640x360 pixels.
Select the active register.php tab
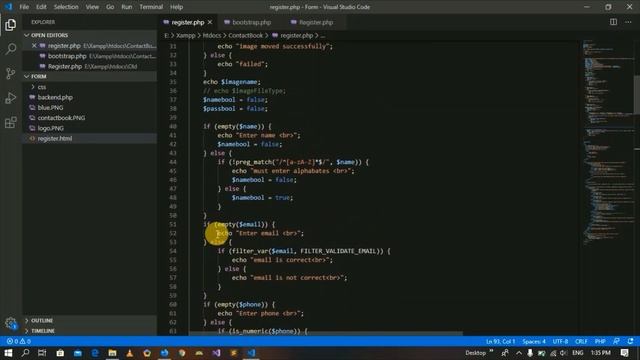pyautogui.click(x=188, y=22)
